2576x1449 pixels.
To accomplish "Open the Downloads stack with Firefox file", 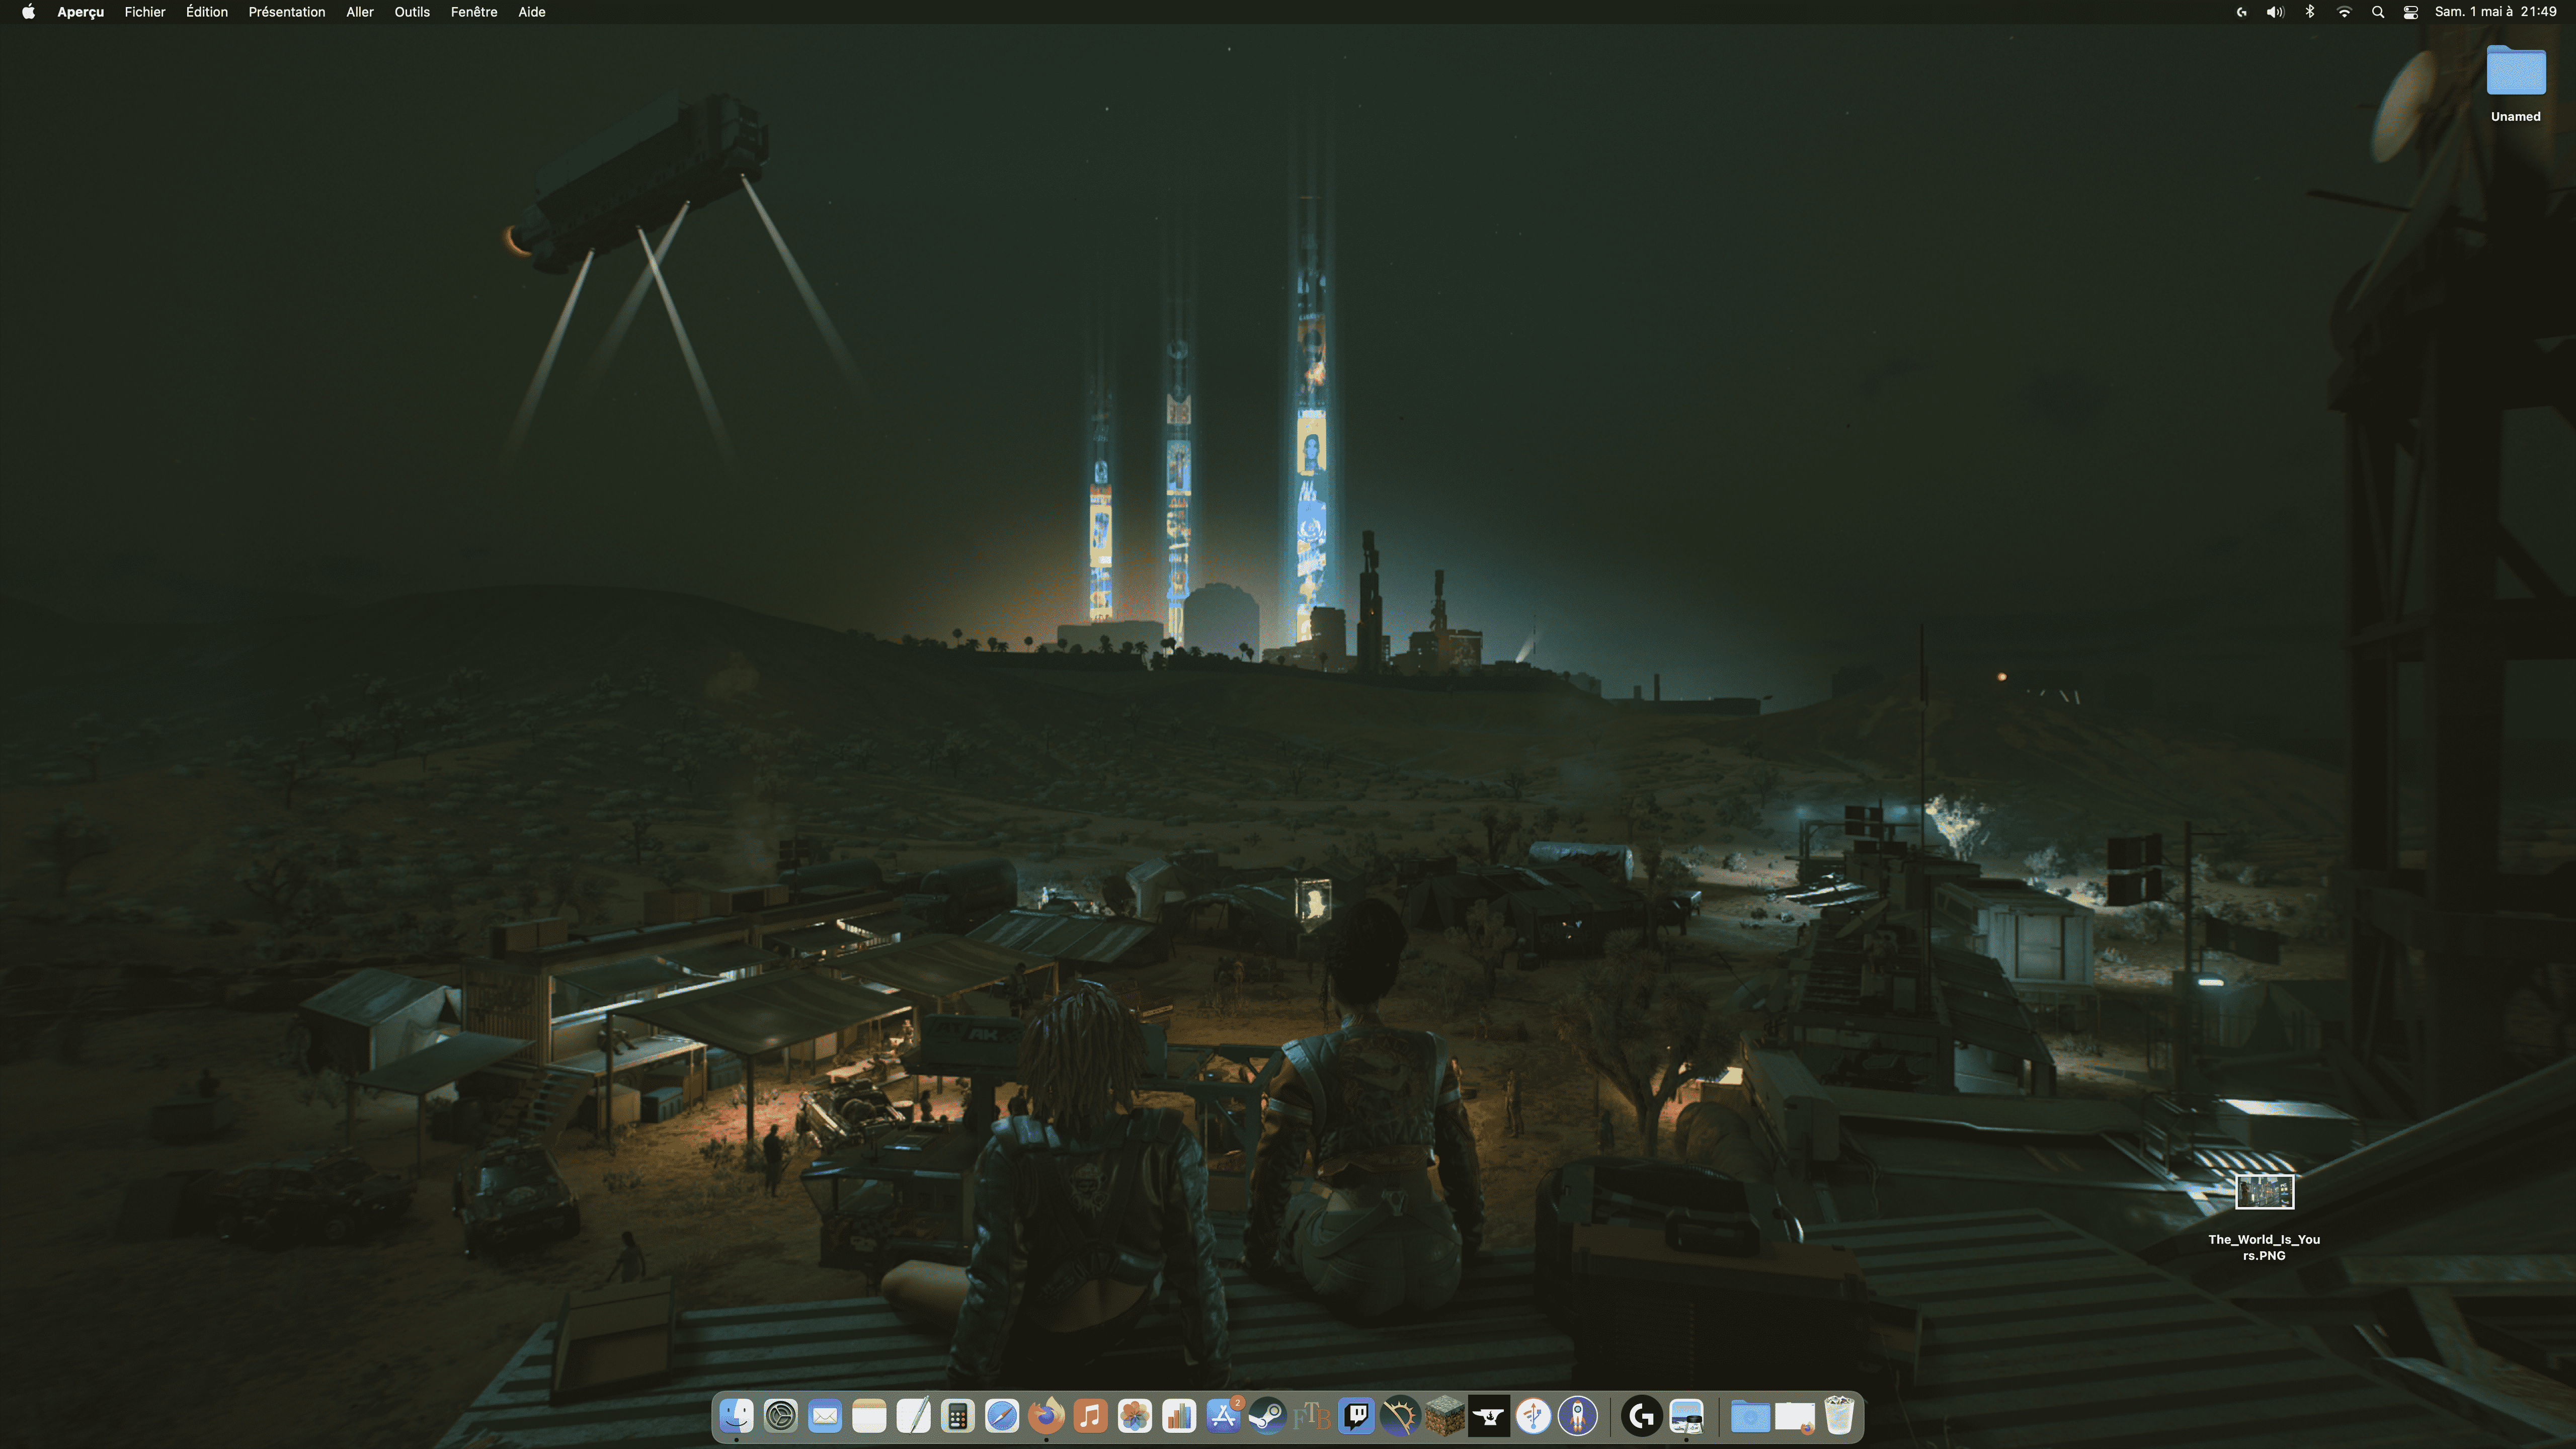I will (1794, 1416).
